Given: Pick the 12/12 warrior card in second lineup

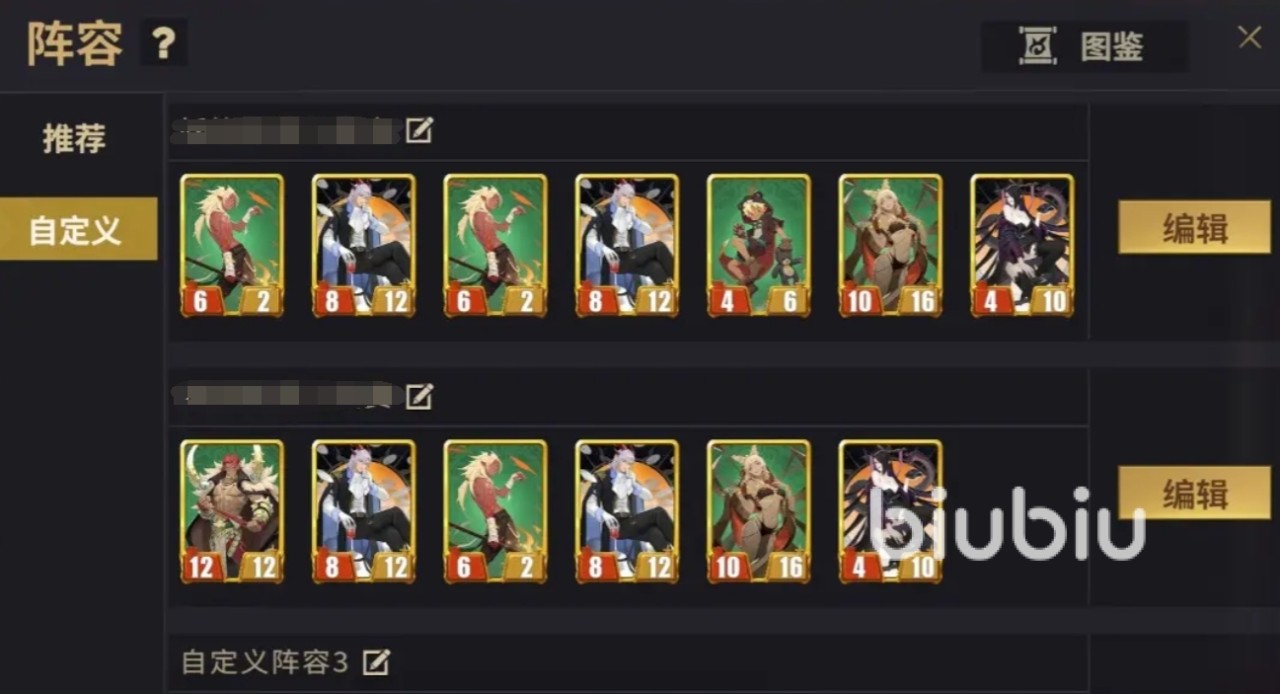Looking at the screenshot, I should click(x=232, y=511).
